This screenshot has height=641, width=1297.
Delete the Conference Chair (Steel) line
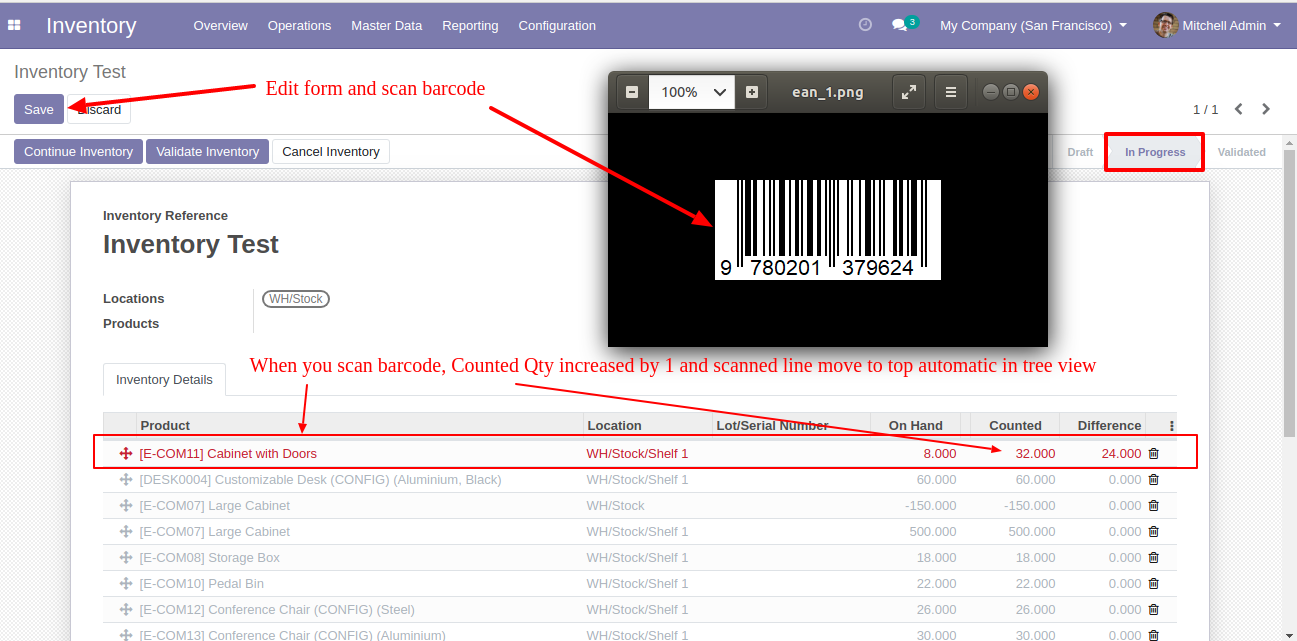pyautogui.click(x=1153, y=610)
